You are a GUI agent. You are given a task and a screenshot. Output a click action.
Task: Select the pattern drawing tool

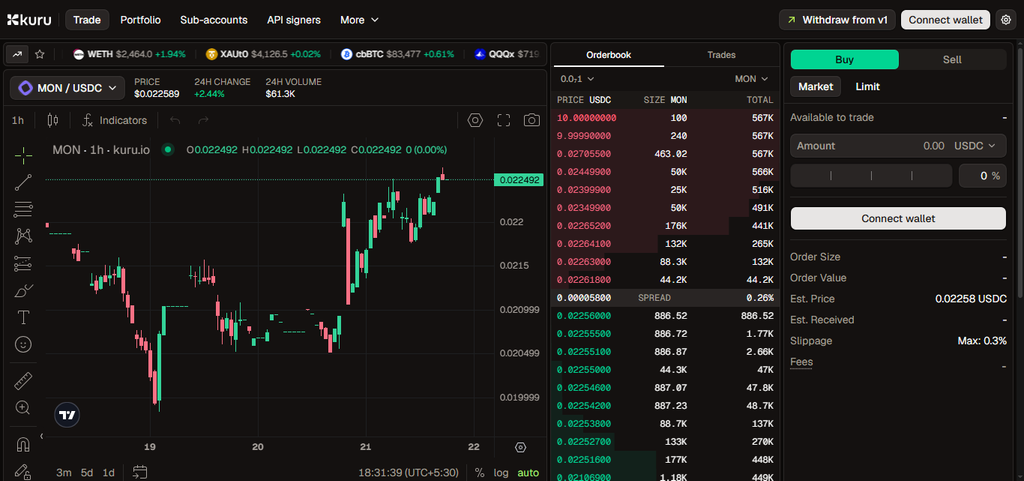[x=24, y=236]
